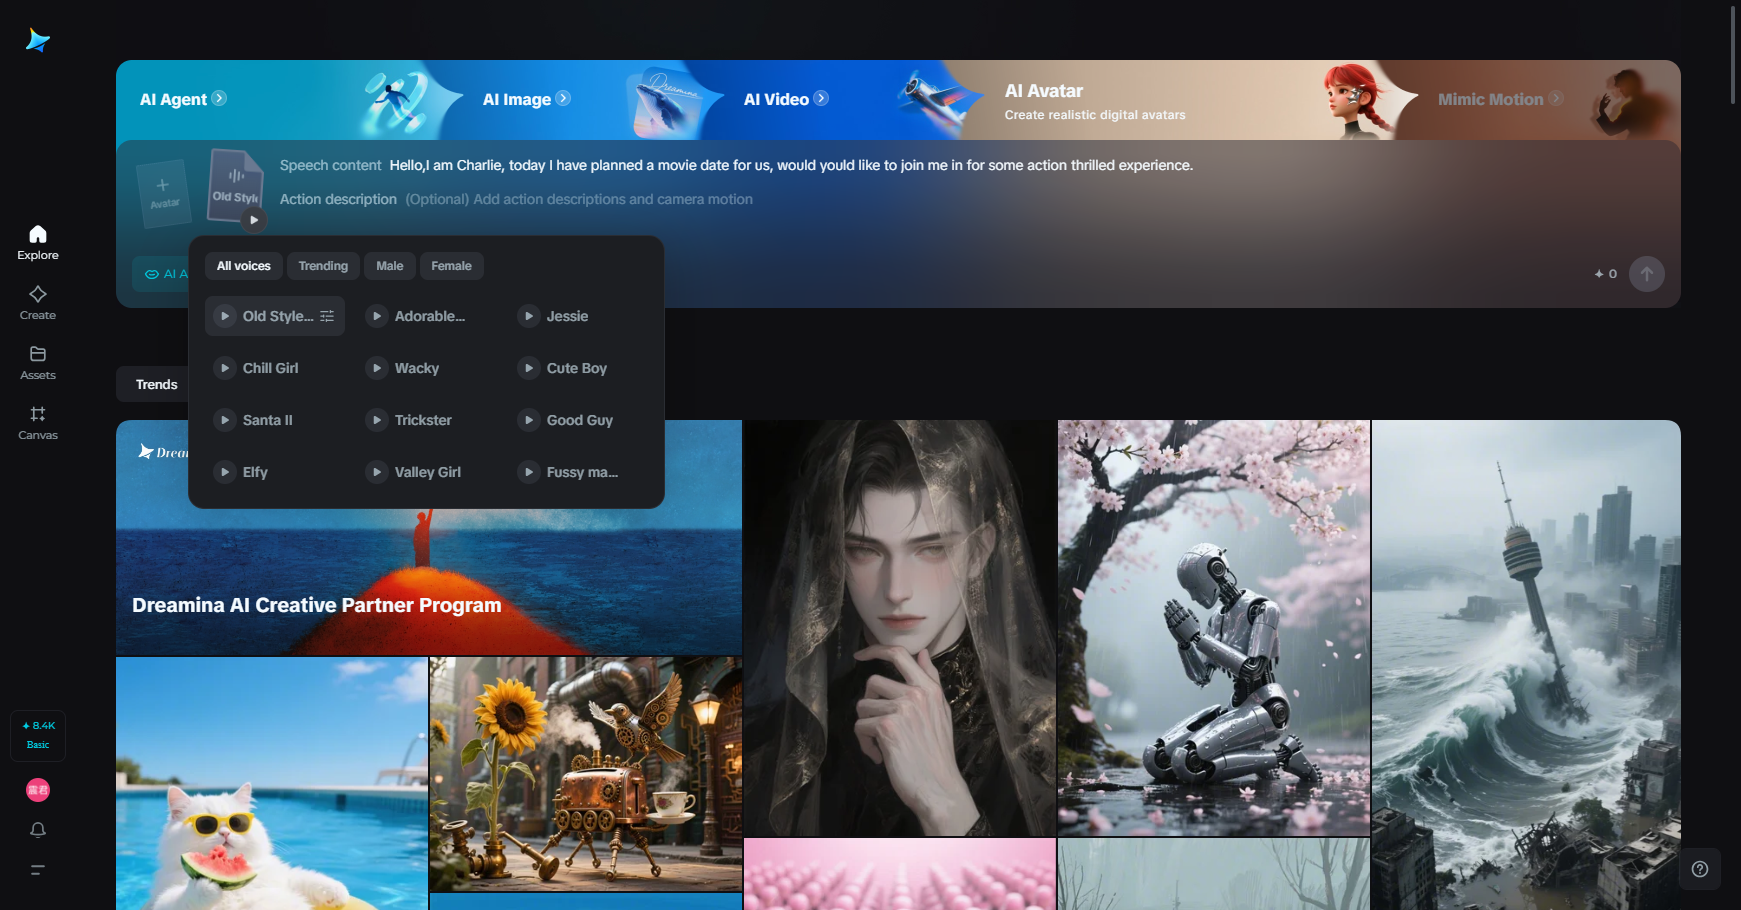Open the Explore home section
Image resolution: width=1741 pixels, height=910 pixels.
[x=37, y=240]
